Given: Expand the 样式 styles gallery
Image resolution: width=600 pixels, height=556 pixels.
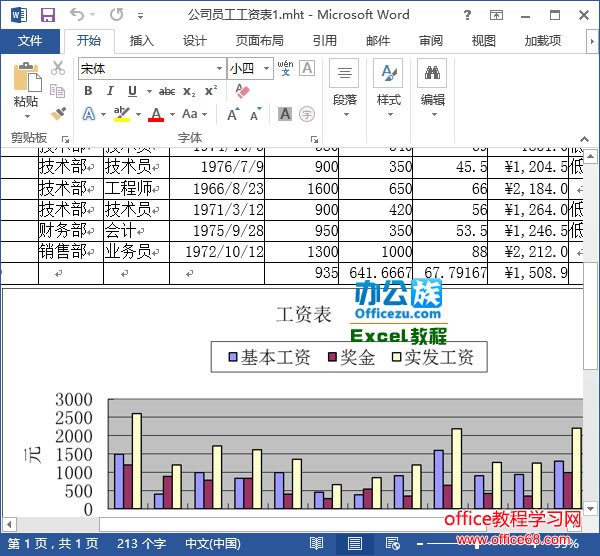Looking at the screenshot, I should (388, 84).
